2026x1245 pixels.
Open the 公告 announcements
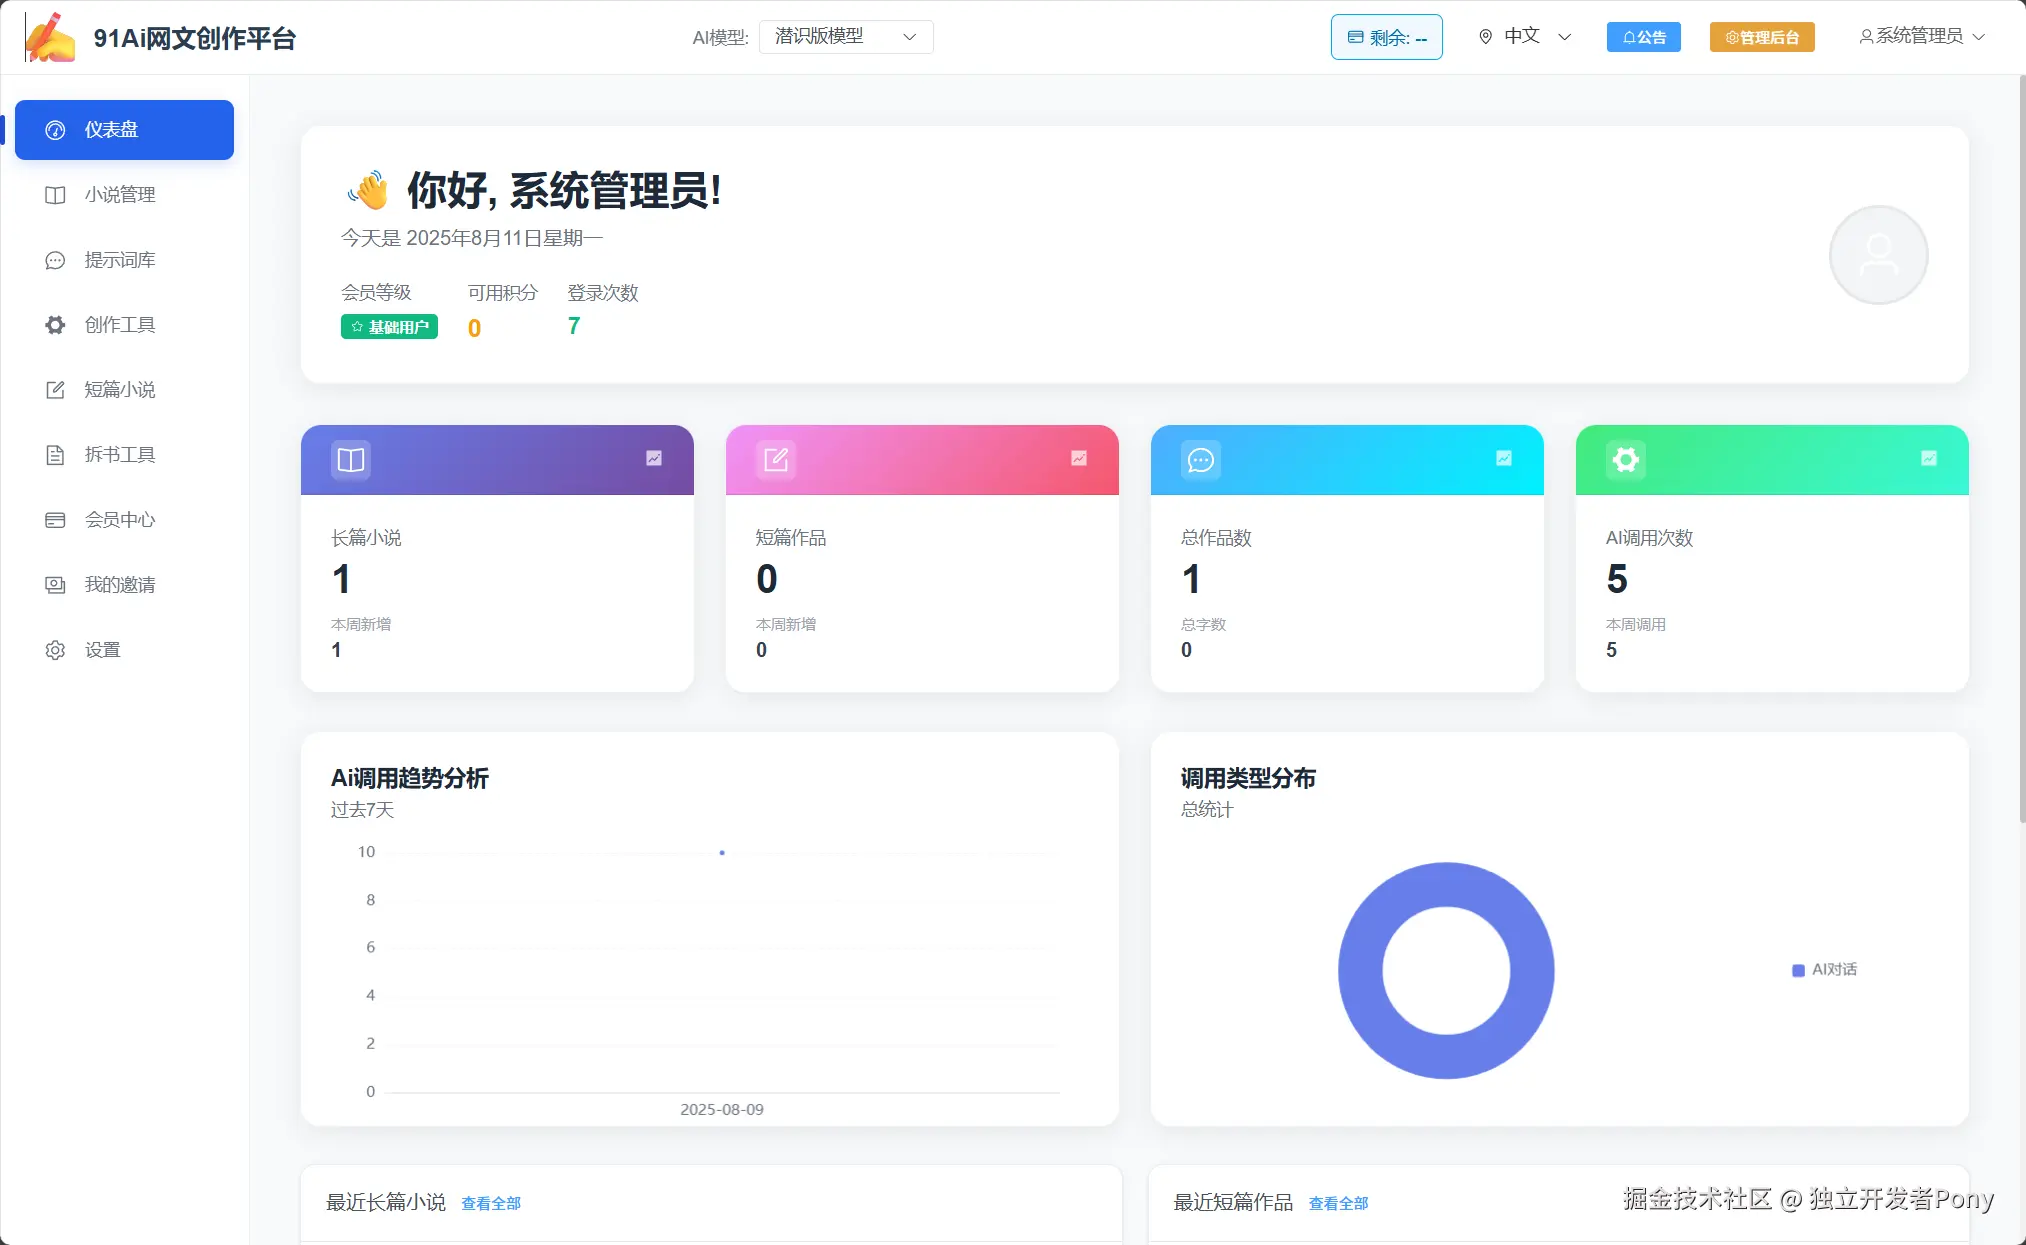tap(1643, 36)
